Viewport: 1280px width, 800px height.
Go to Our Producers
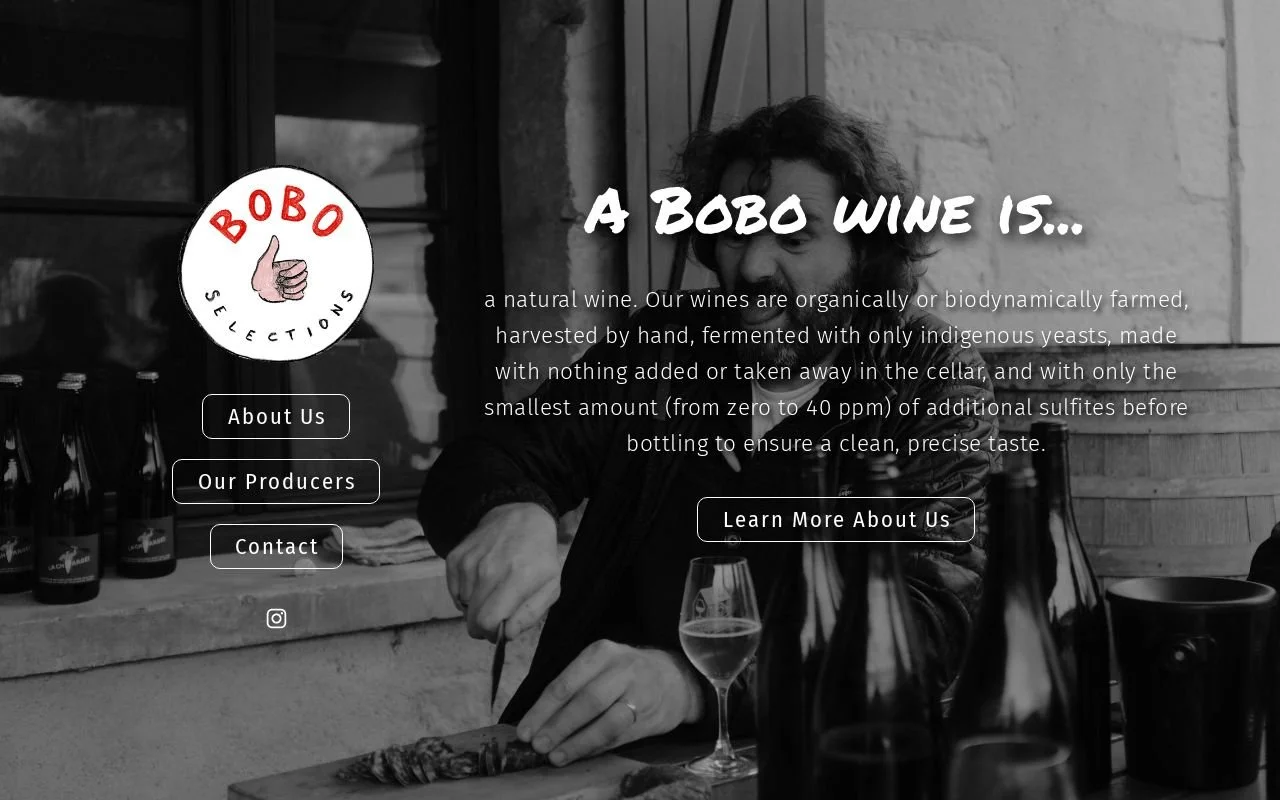click(276, 481)
